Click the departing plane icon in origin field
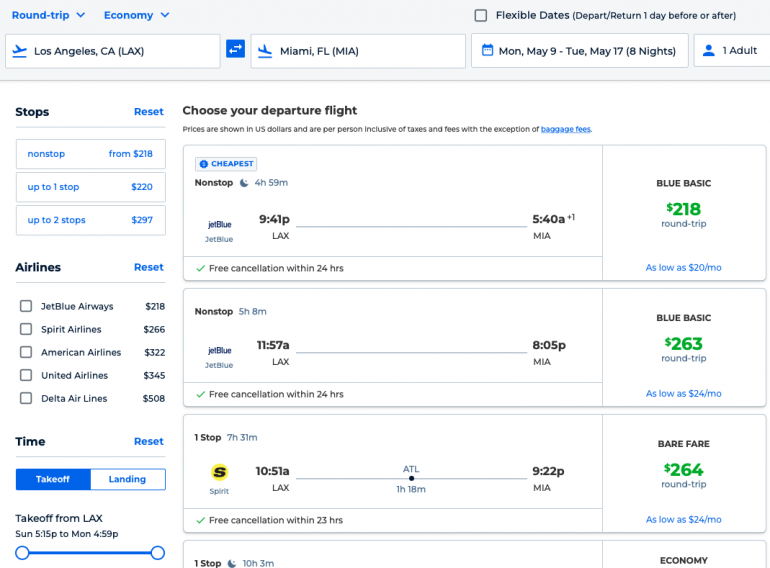Viewport: 770px width, 568px height. [x=20, y=50]
